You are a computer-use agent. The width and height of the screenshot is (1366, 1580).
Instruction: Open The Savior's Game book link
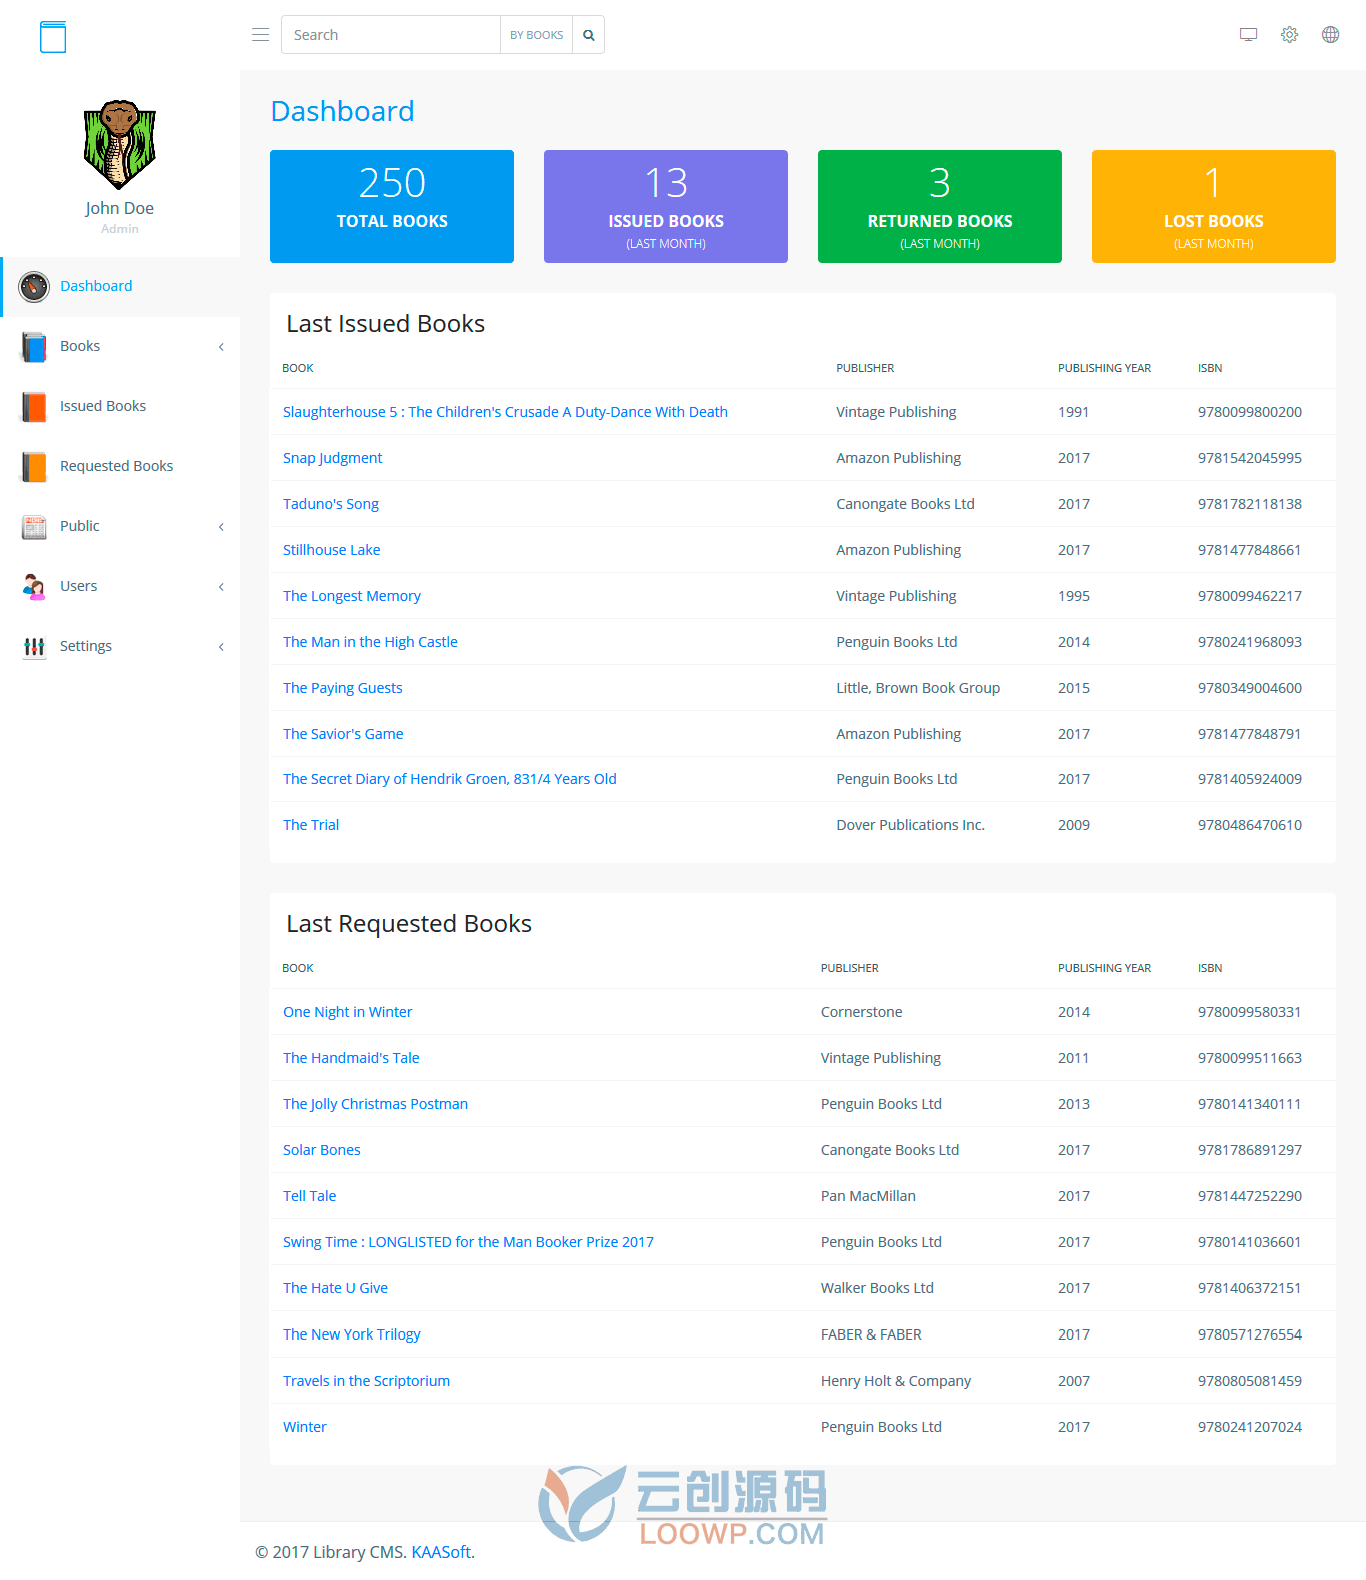coord(343,734)
